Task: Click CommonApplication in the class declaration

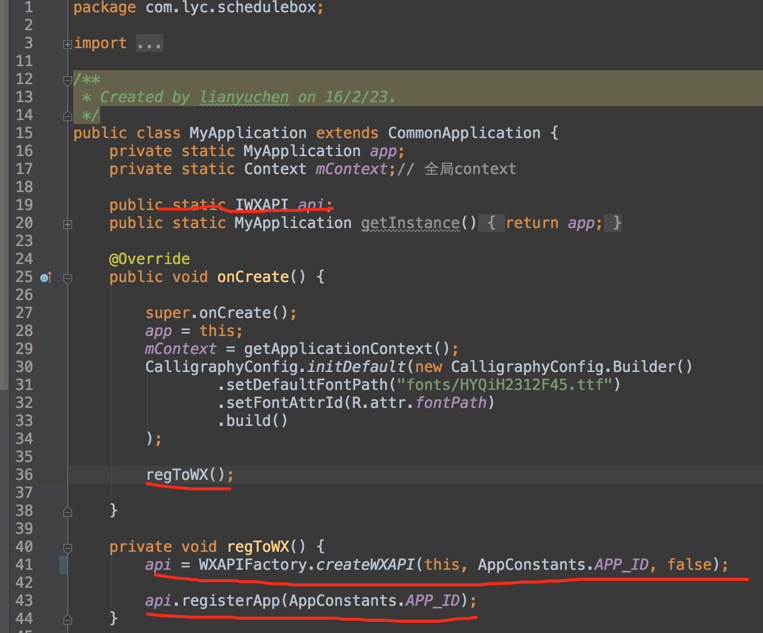Action: coord(464,133)
